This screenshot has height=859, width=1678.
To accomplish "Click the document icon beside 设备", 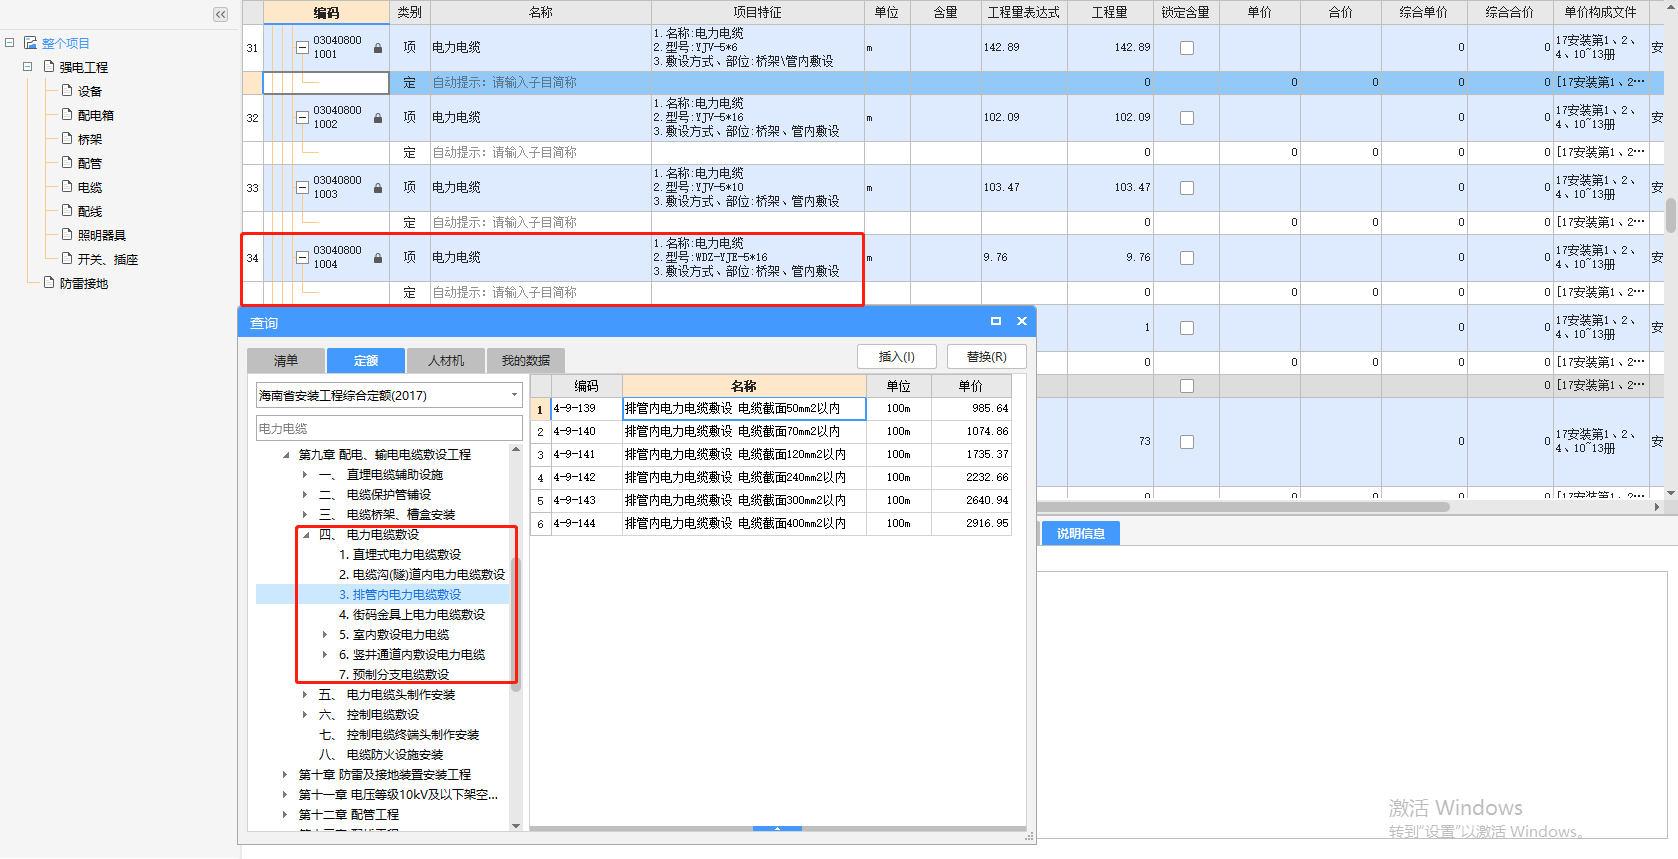I will [67, 91].
